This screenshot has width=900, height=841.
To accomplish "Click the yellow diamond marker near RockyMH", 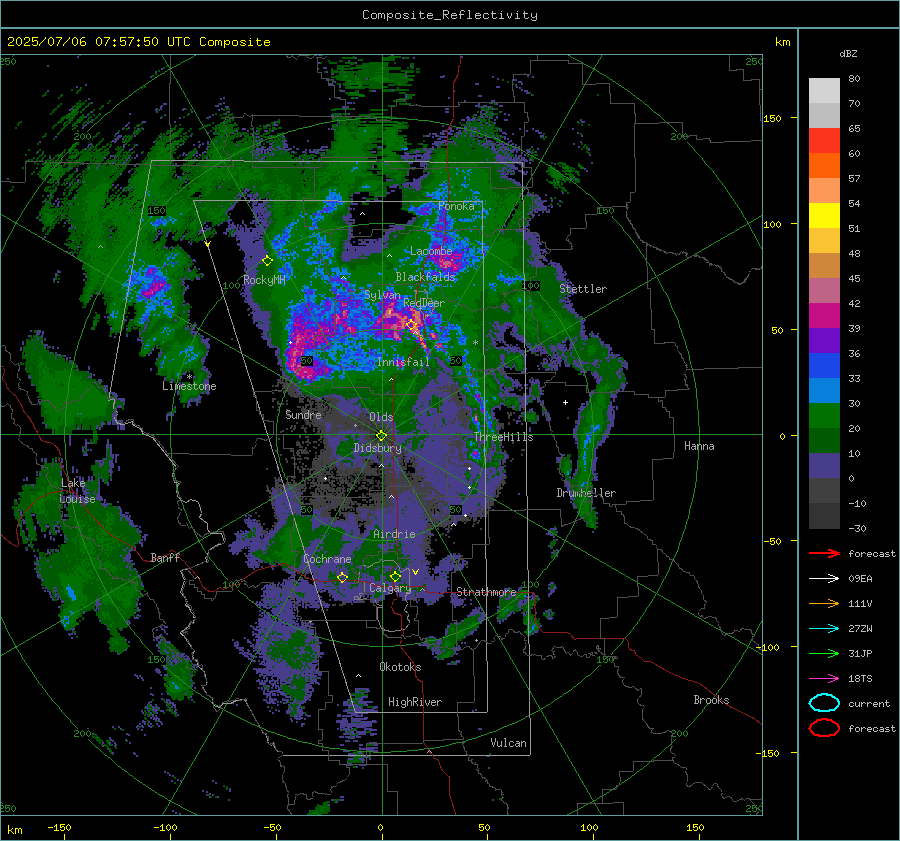I will pyautogui.click(x=267, y=261).
